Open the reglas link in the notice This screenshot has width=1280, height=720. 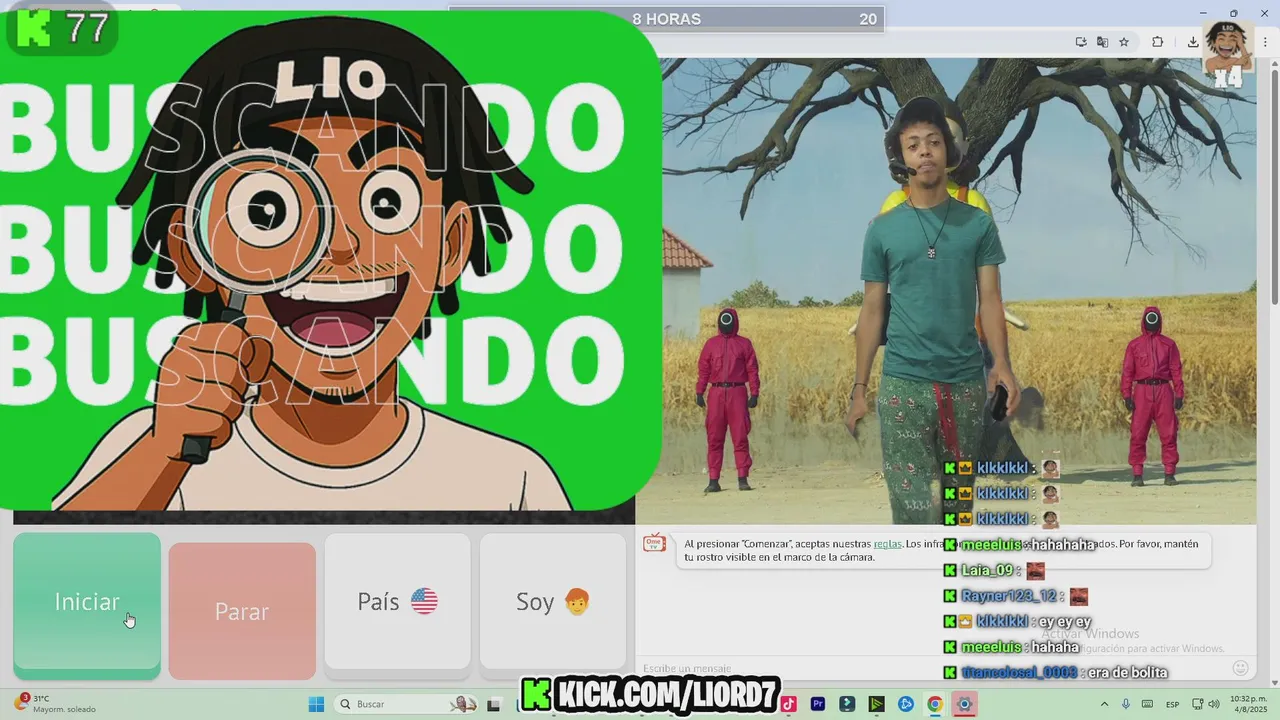887,544
